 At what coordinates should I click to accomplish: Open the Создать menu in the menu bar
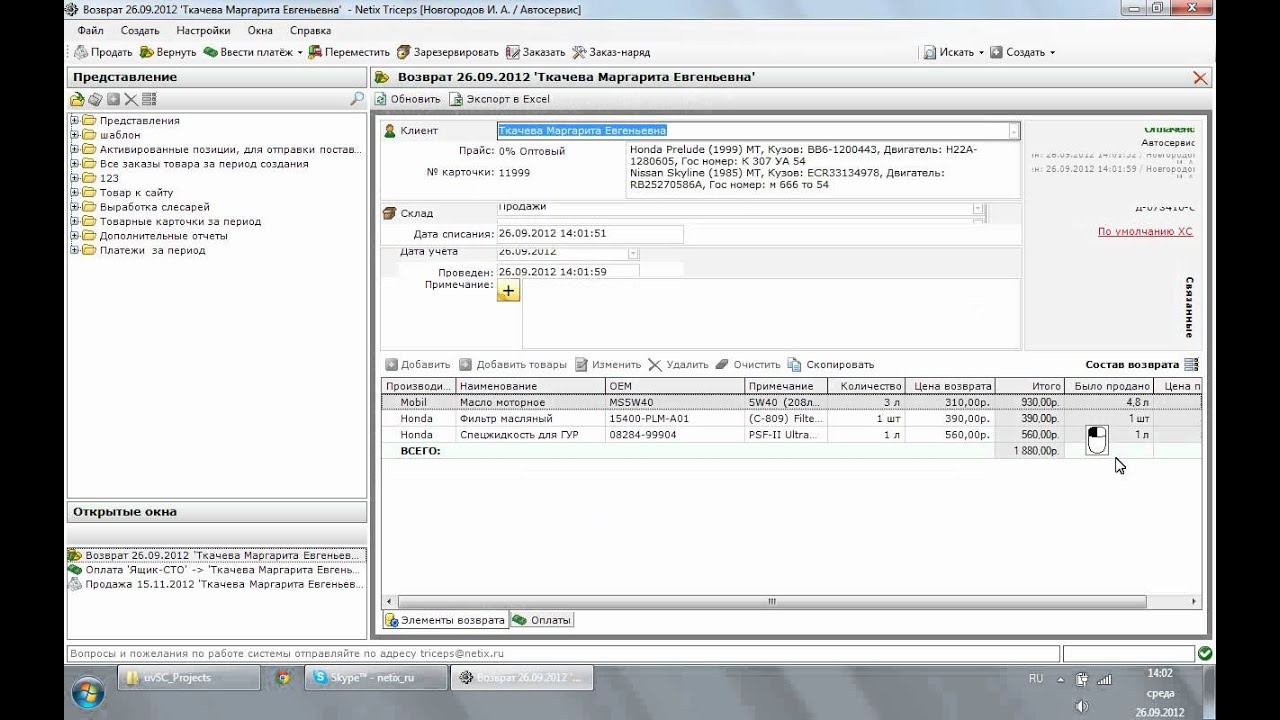coord(139,31)
